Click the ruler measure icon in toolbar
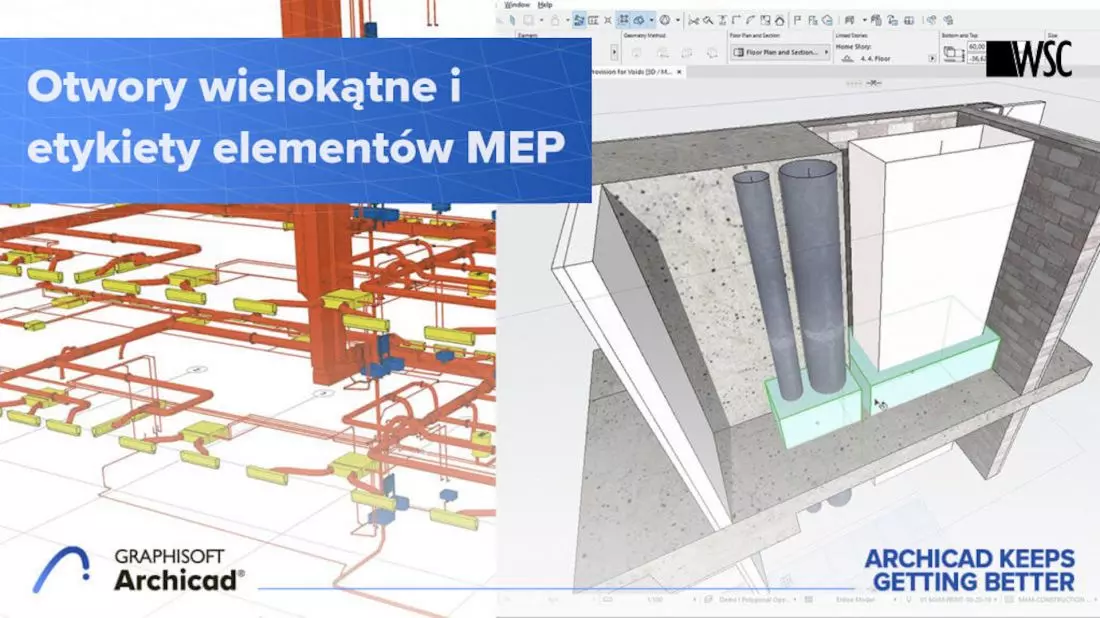This screenshot has width=1100, height=618. (x=593, y=20)
